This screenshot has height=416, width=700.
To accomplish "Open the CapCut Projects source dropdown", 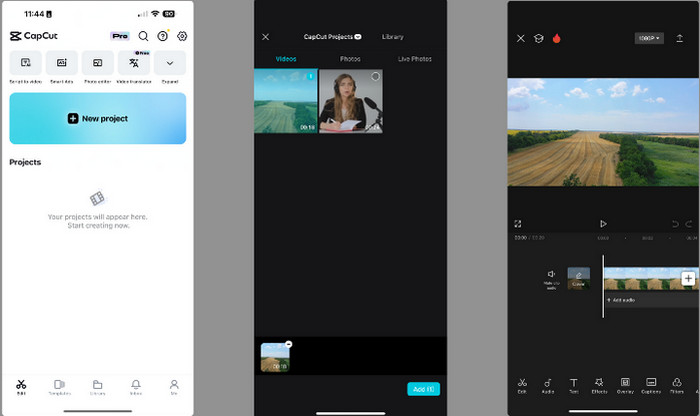I will [333, 37].
